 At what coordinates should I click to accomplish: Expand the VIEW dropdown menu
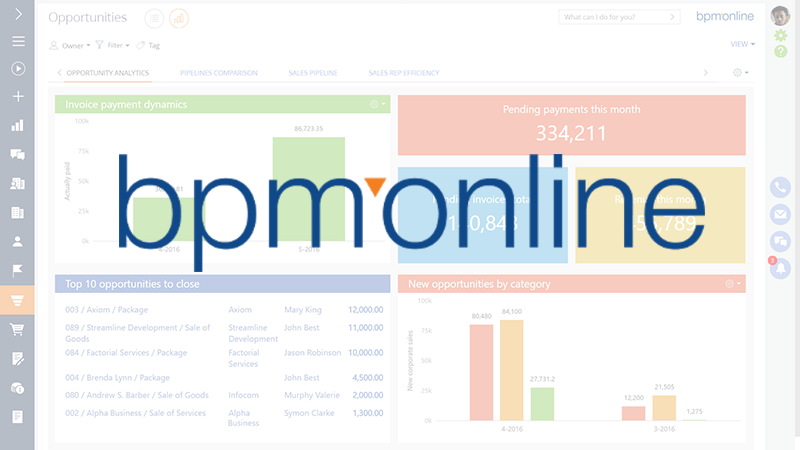click(742, 44)
